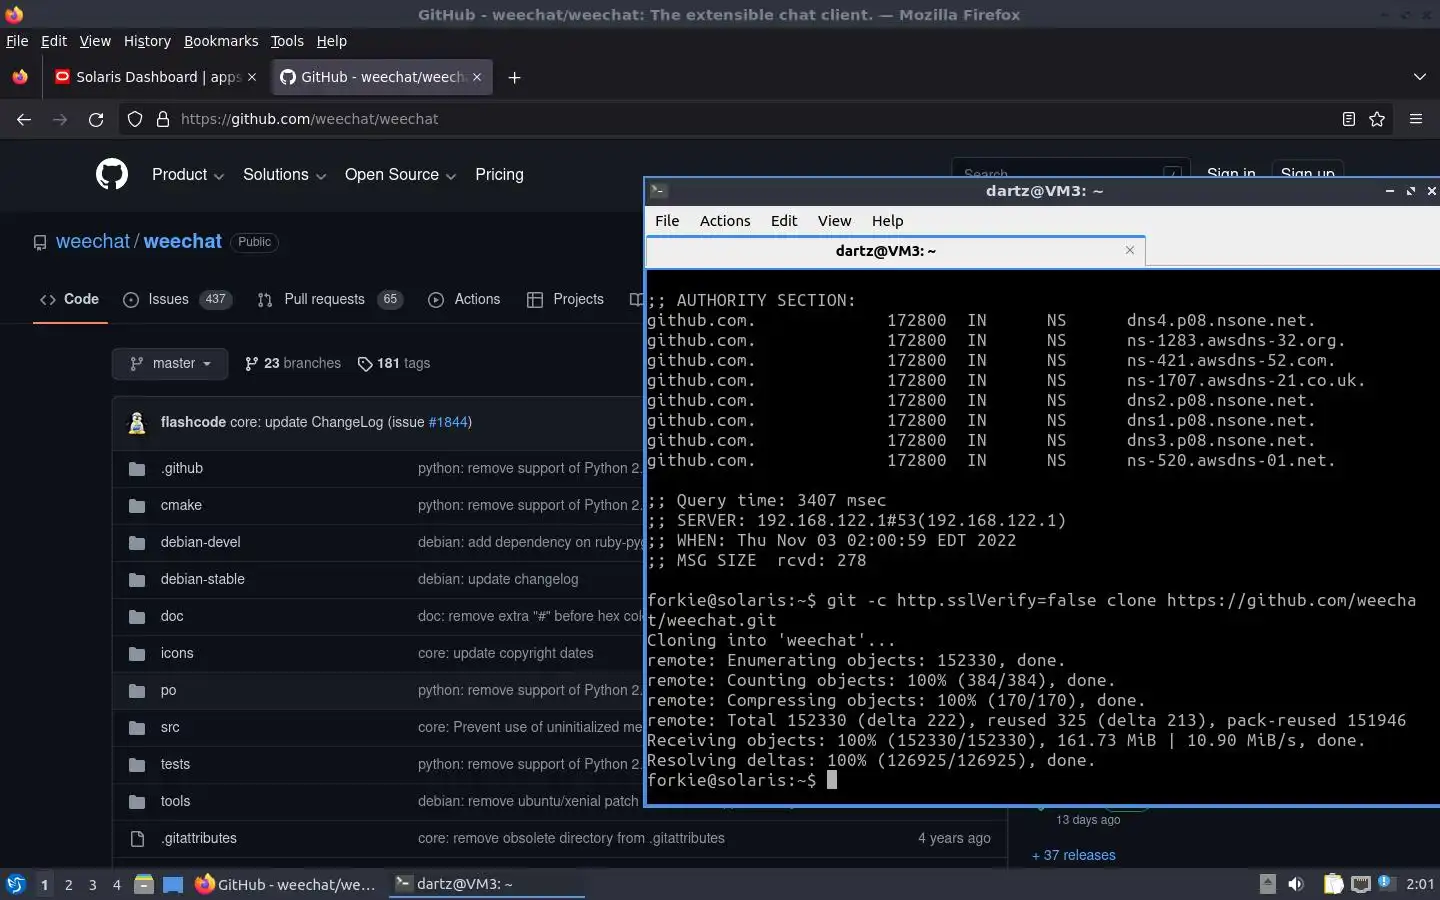Open a new tab with plus button
Screen dimensions: 1440x900
pyautogui.click(x=514, y=77)
